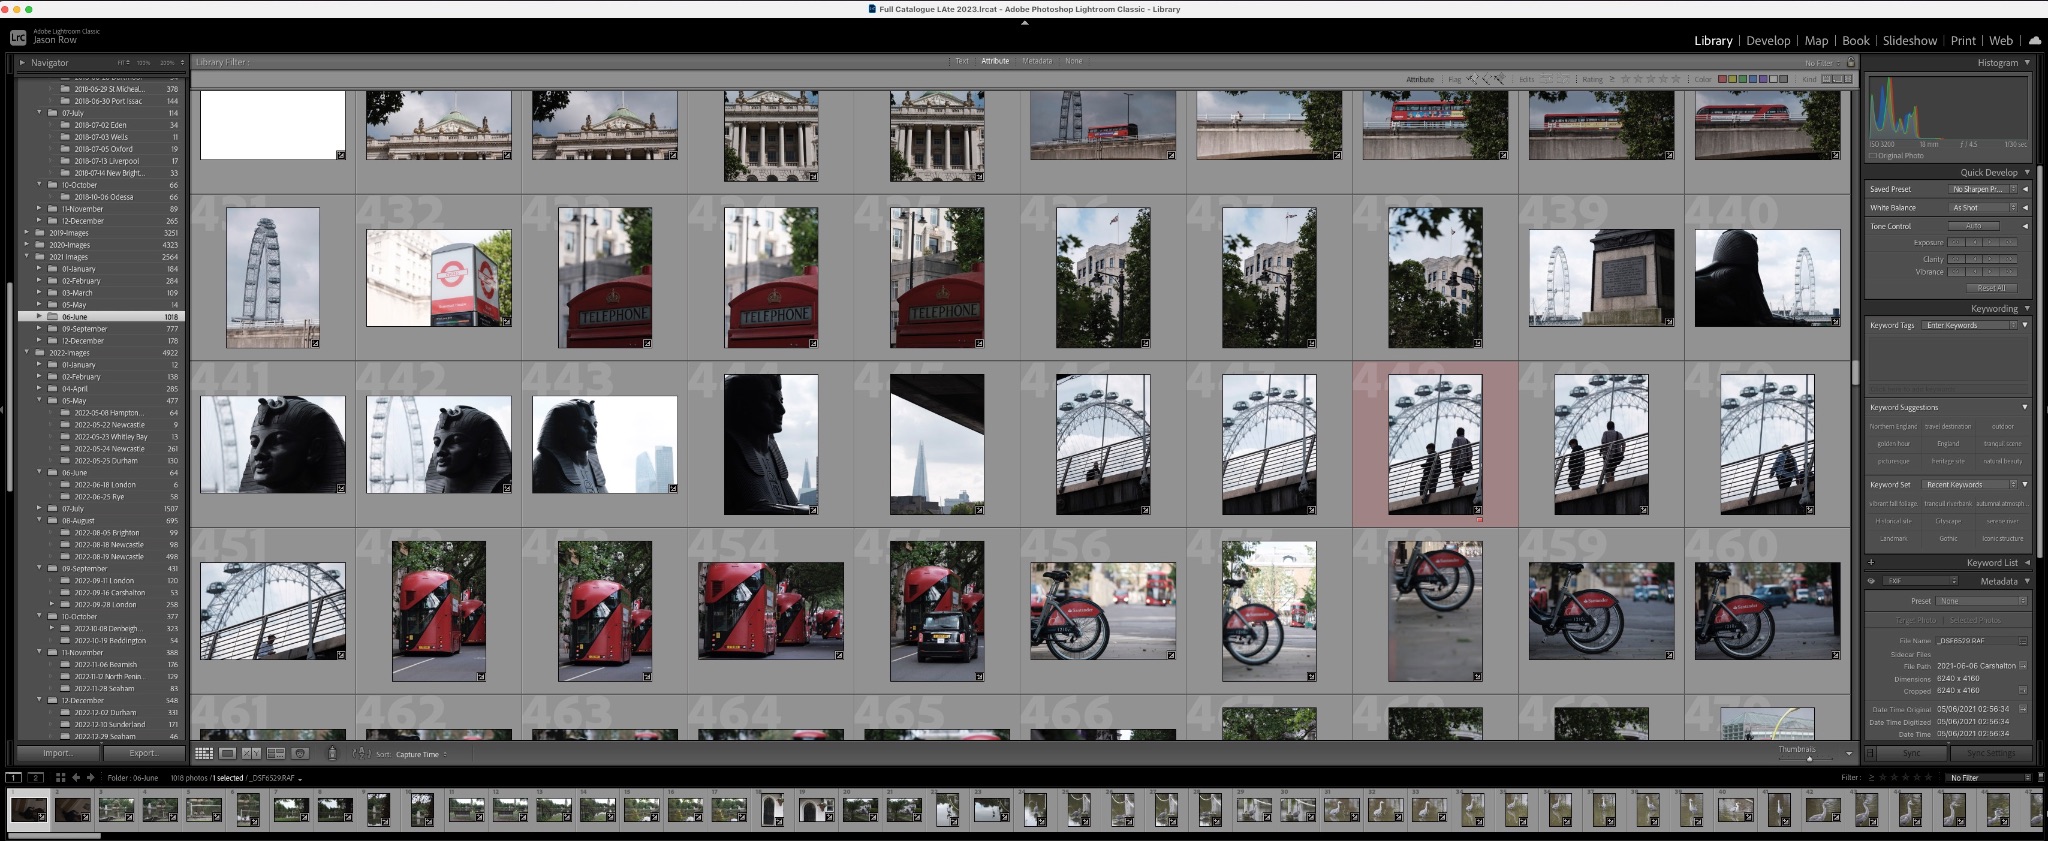The height and width of the screenshot is (841, 2048).
Task: Open People view
Action: 300,753
